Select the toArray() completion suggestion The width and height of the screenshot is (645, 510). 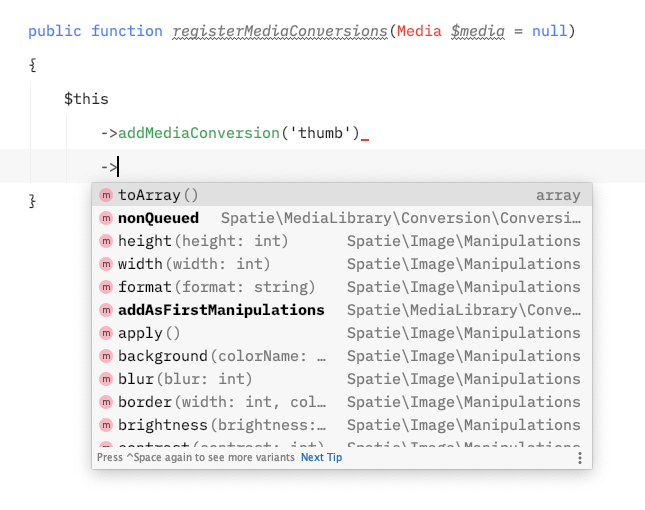tap(342, 195)
